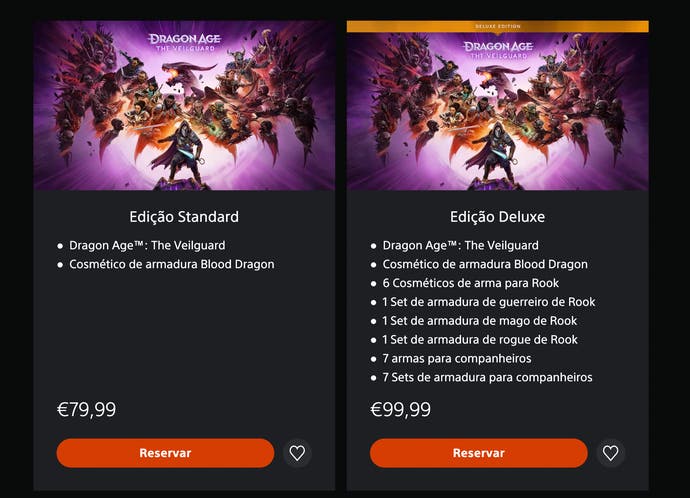Open the Standard edition cover artwork
Image resolution: width=690 pixels, height=498 pixels.
pyautogui.click(x=184, y=105)
